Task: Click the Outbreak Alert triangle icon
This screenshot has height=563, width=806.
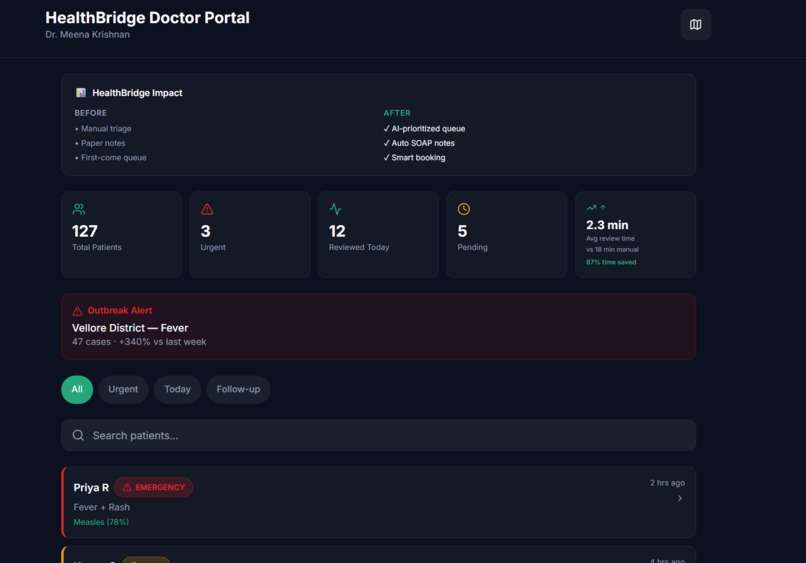Action: click(77, 311)
